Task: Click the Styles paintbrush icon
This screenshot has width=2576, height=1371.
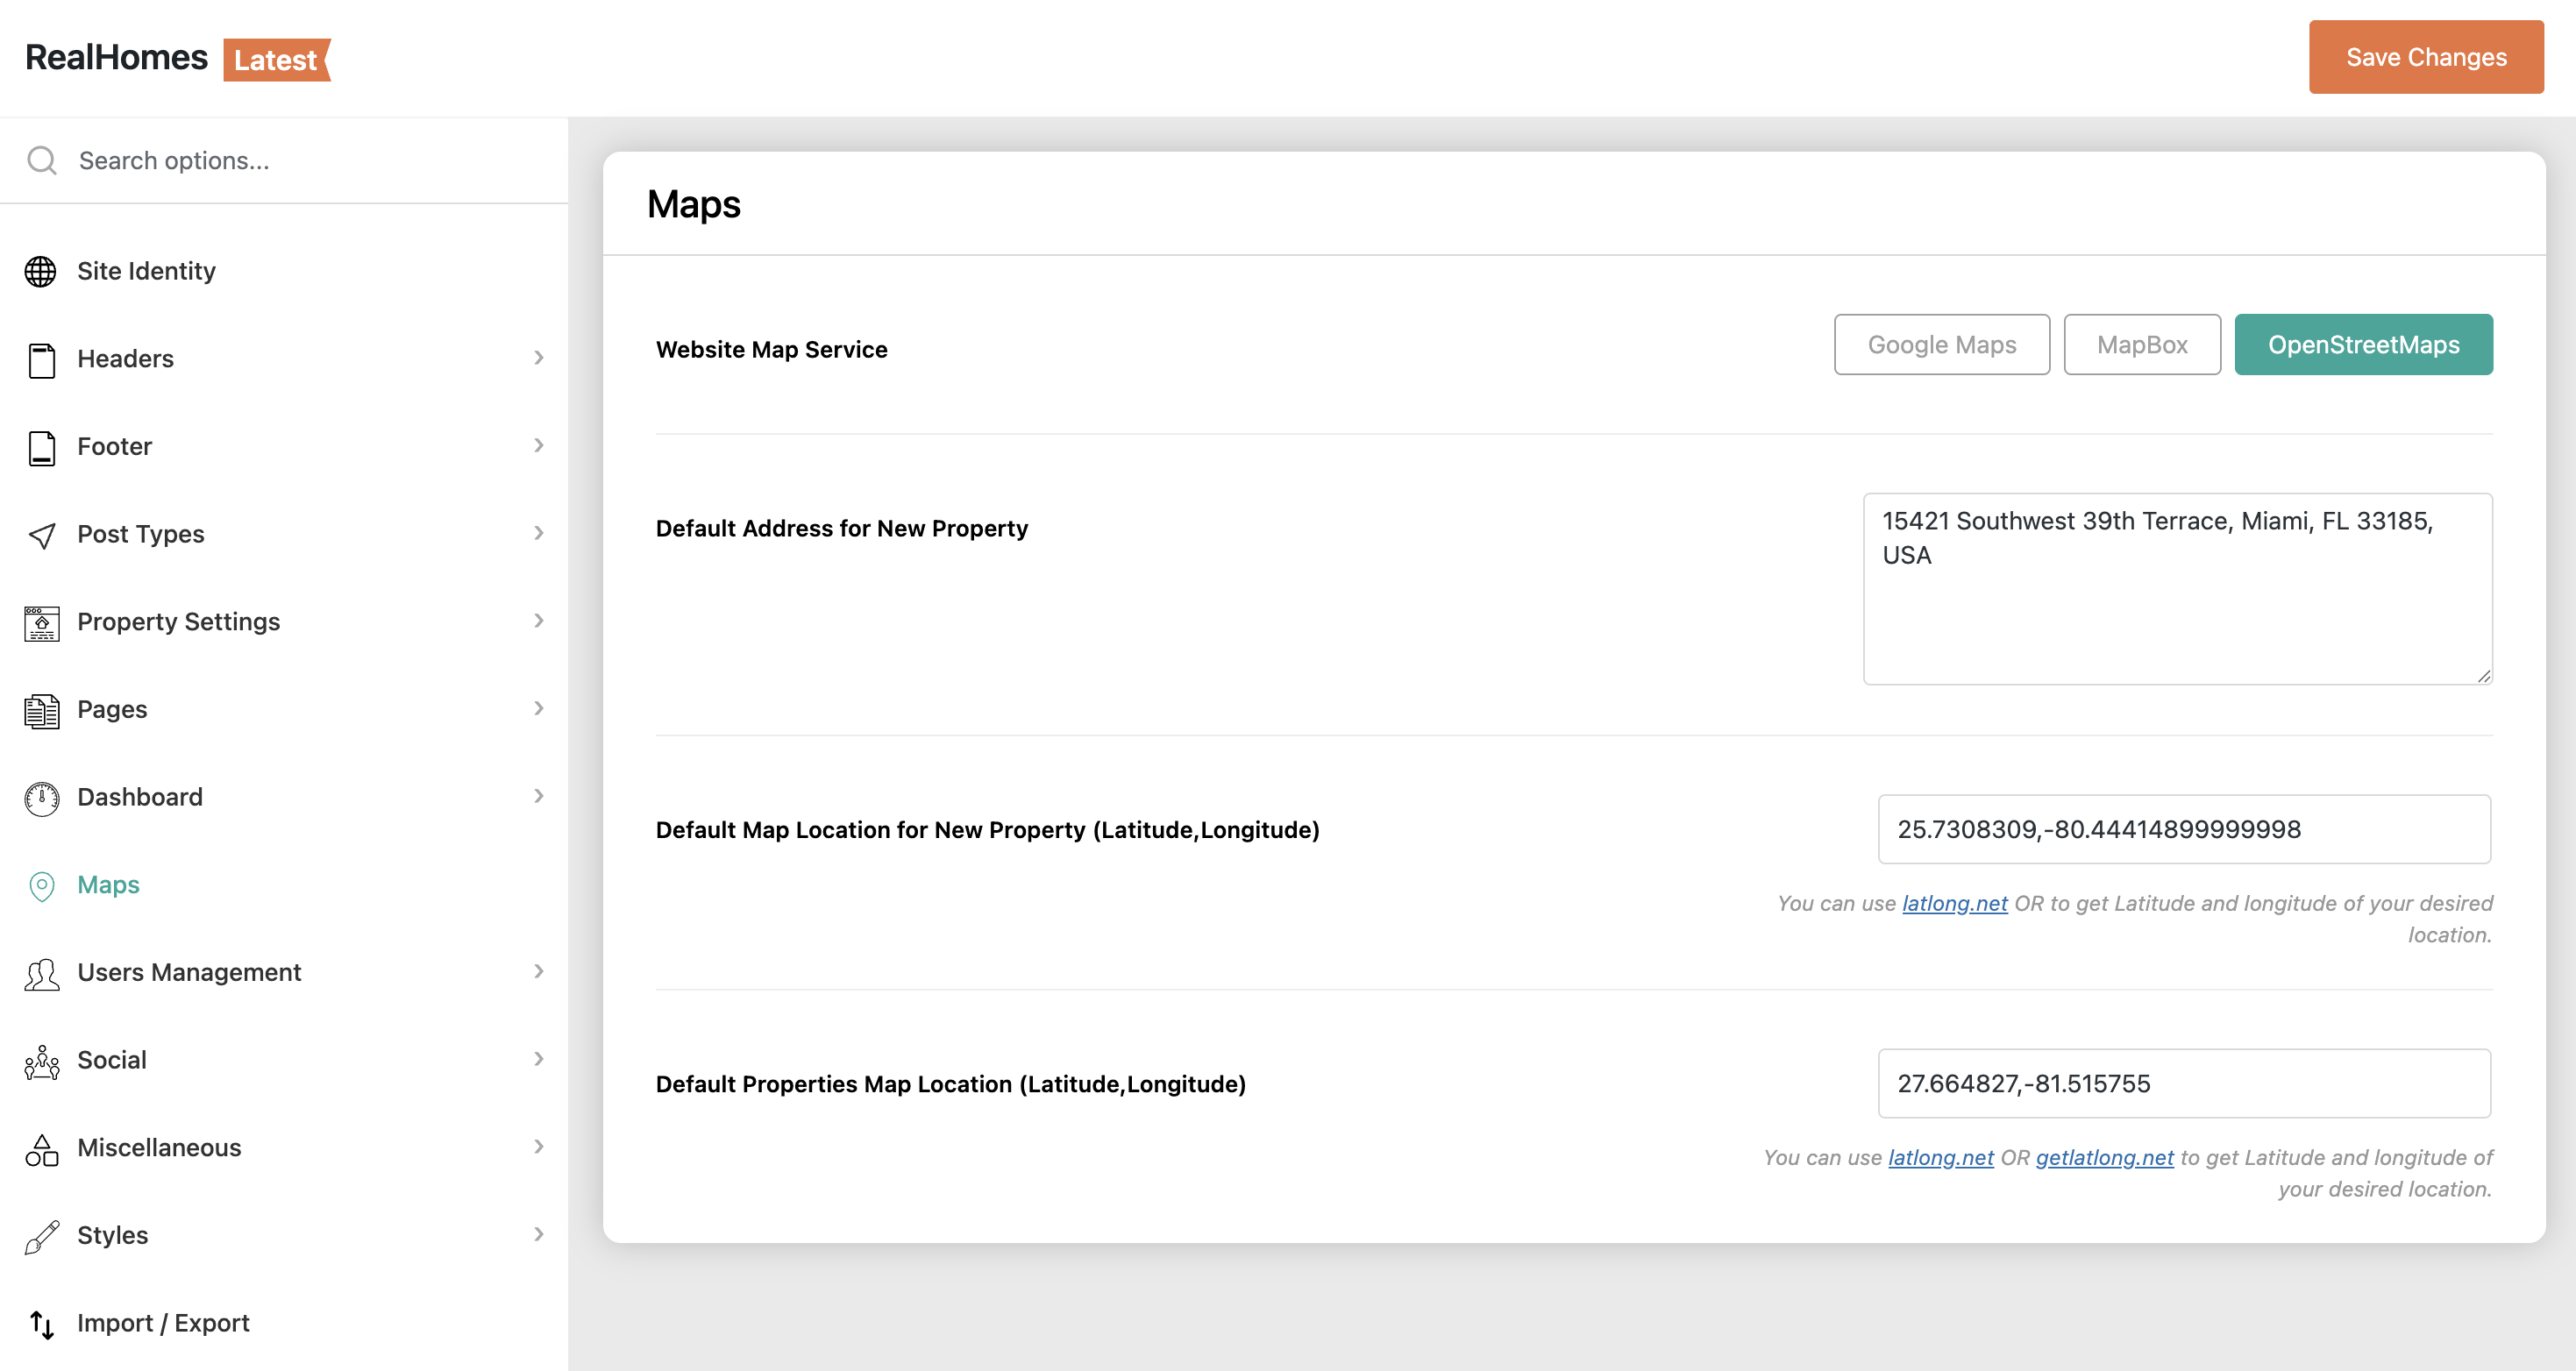Action: point(41,1236)
